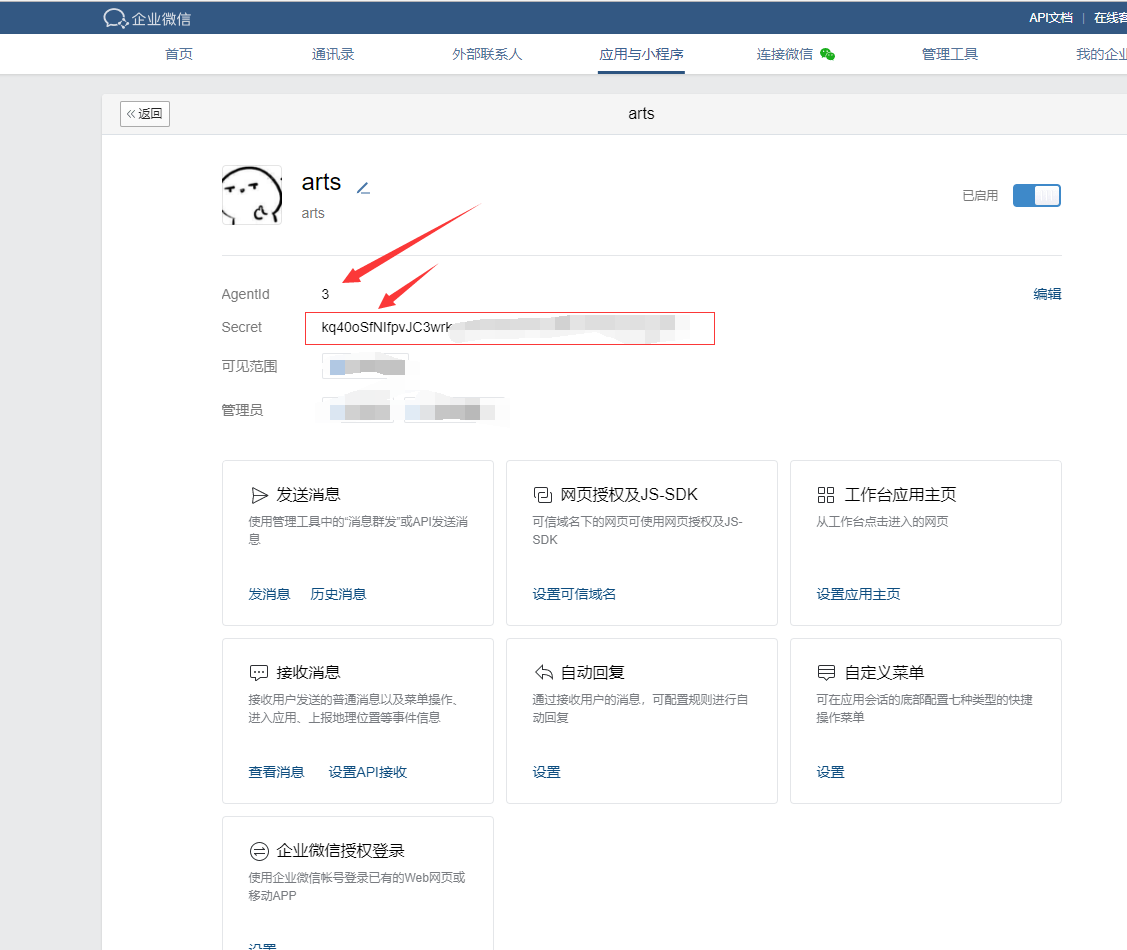The height and width of the screenshot is (950, 1127).
Task: Click the 设置API接收 link
Action: 367,773
